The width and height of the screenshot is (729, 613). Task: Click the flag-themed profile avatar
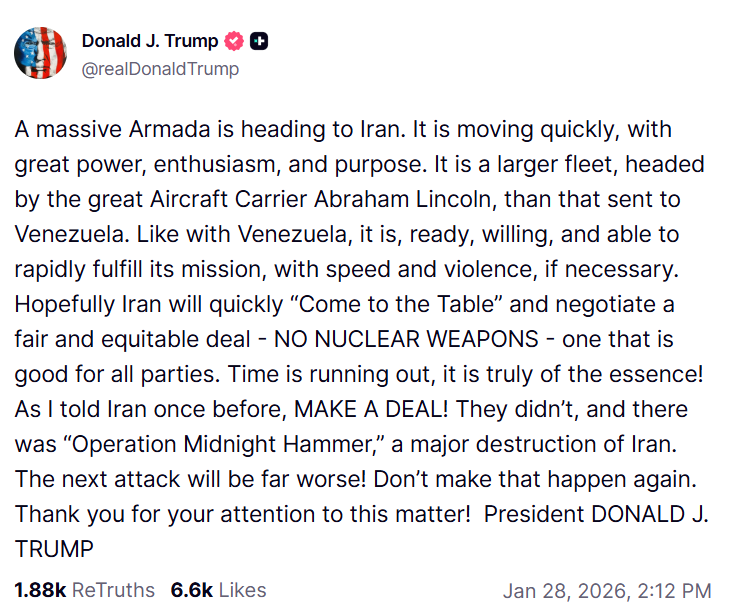point(40,55)
